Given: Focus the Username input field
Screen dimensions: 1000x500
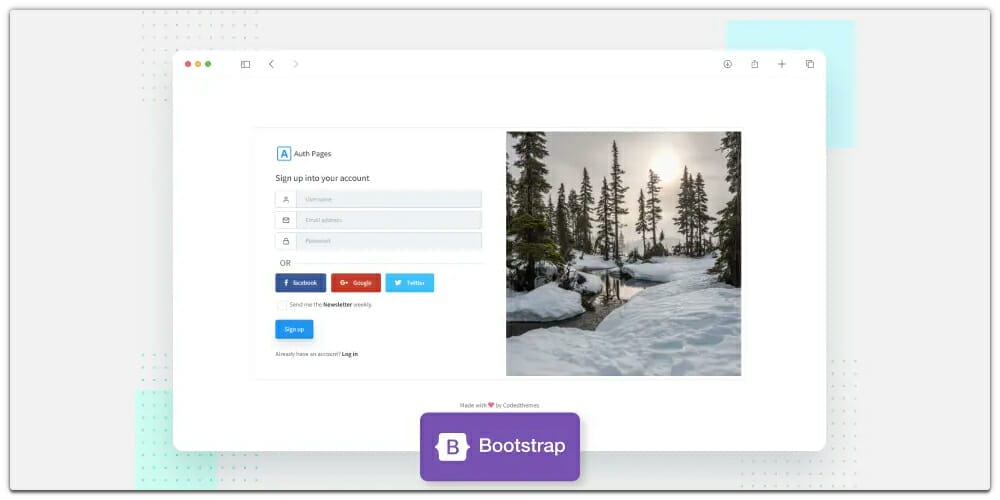Looking at the screenshot, I should click(x=389, y=199).
